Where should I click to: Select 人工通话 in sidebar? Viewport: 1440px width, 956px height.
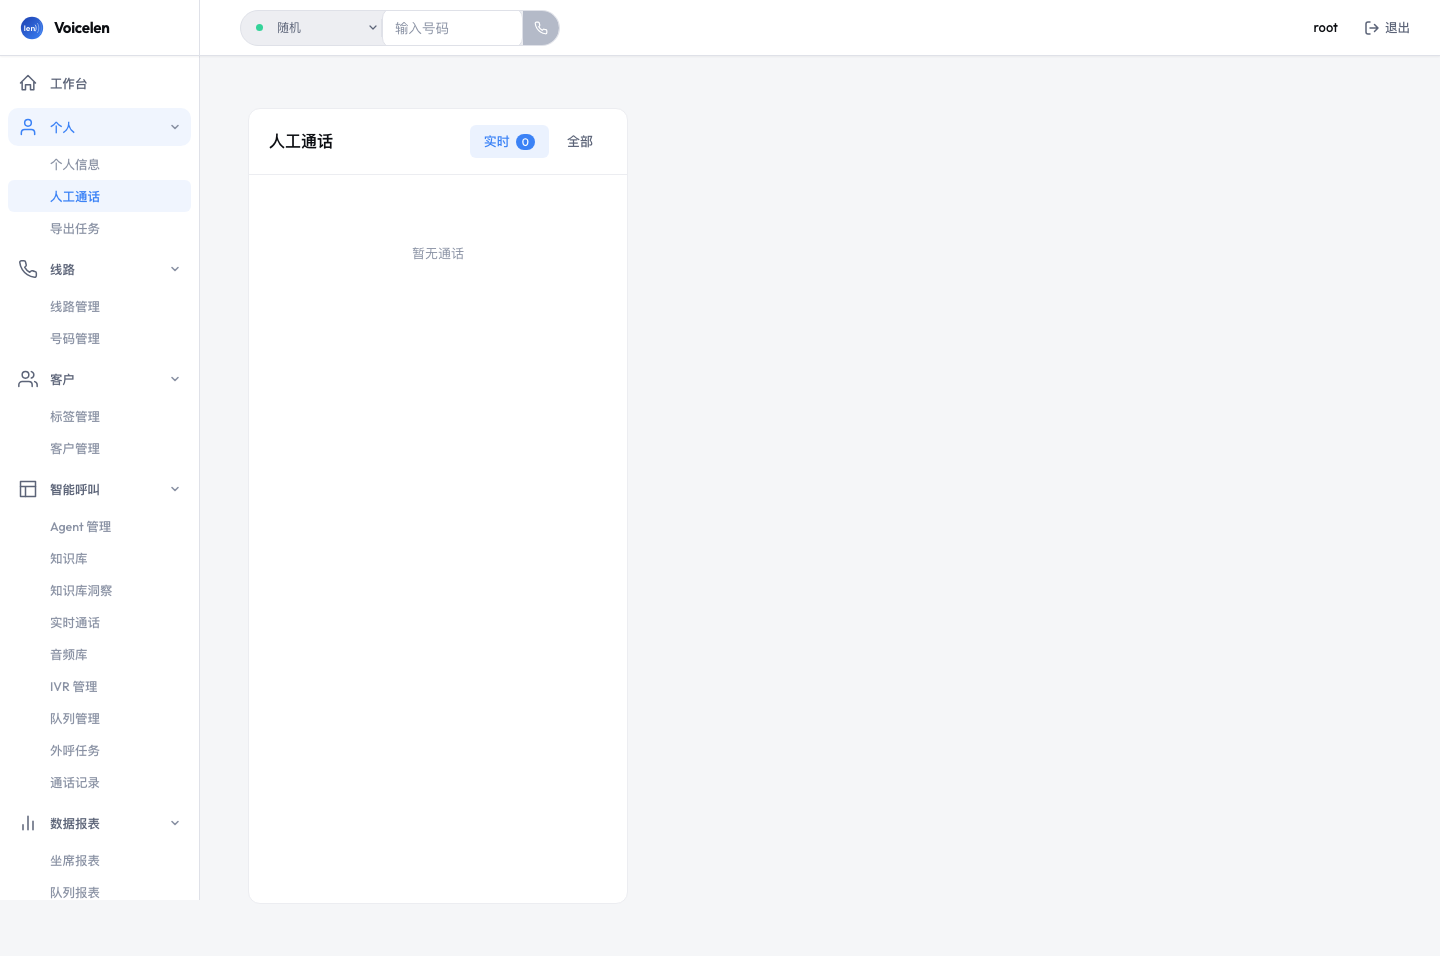99,196
